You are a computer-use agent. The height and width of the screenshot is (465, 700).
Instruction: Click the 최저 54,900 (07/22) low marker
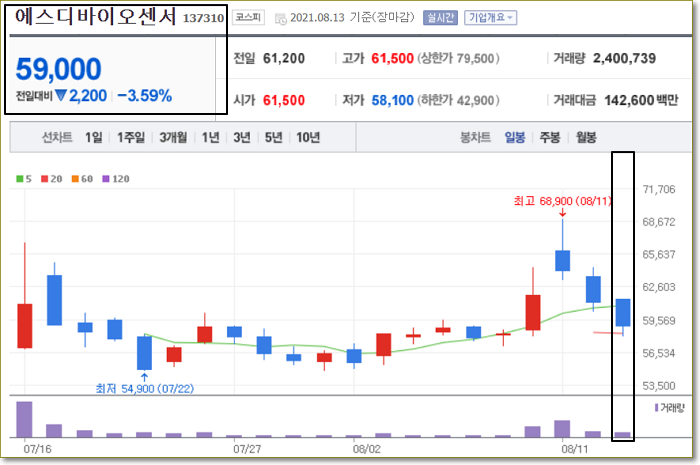[145, 389]
